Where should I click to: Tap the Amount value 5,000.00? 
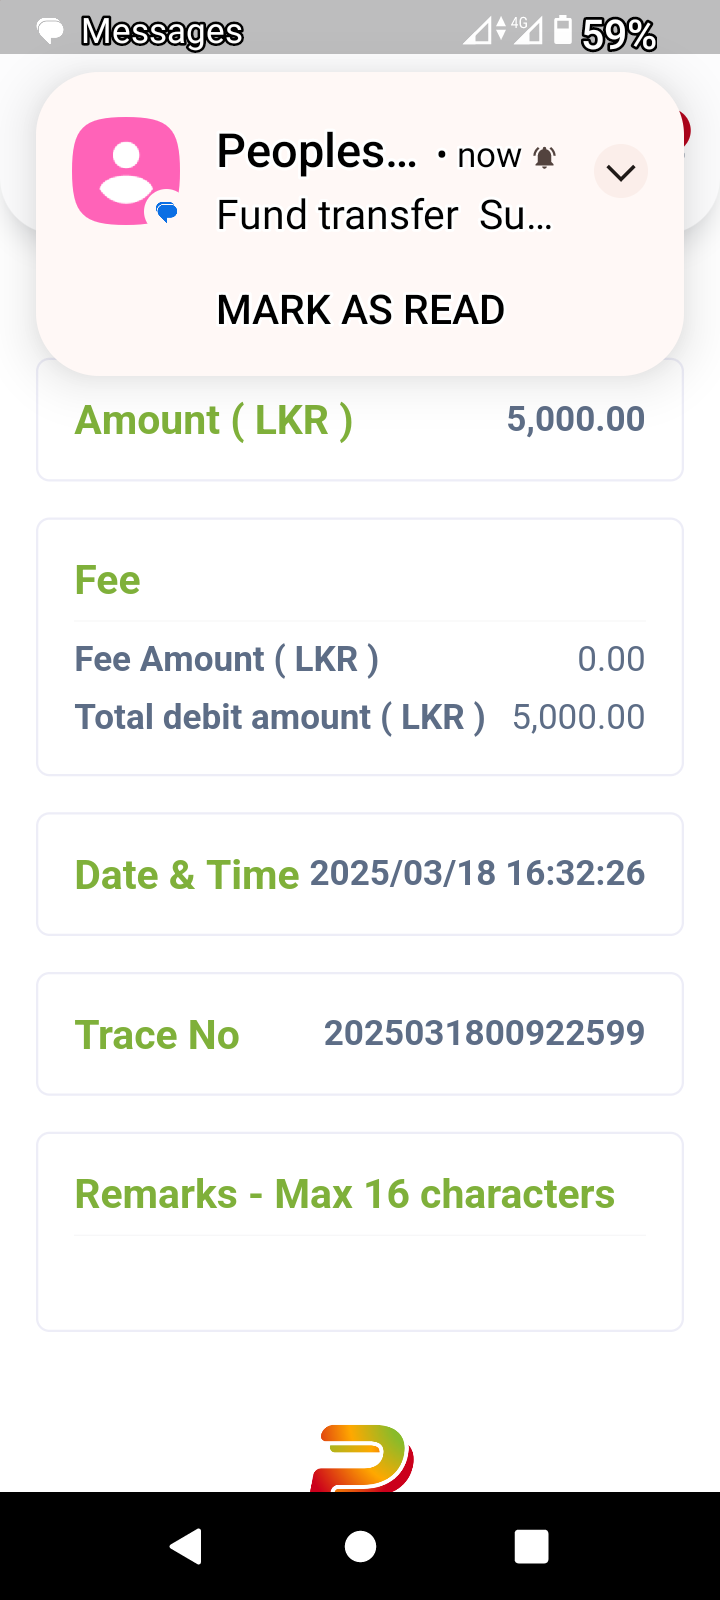[x=575, y=419]
